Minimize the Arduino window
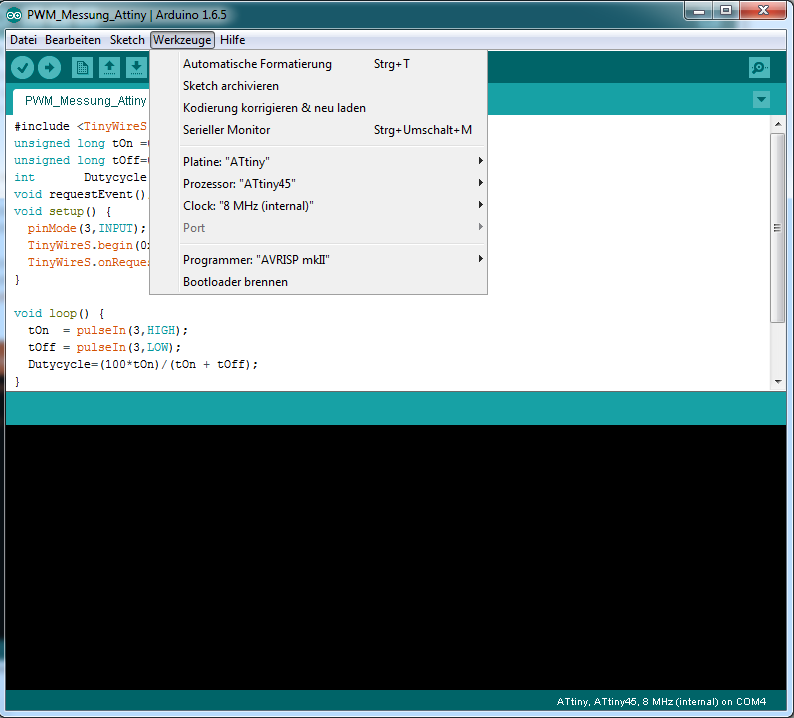The width and height of the screenshot is (794, 718). 699,11
